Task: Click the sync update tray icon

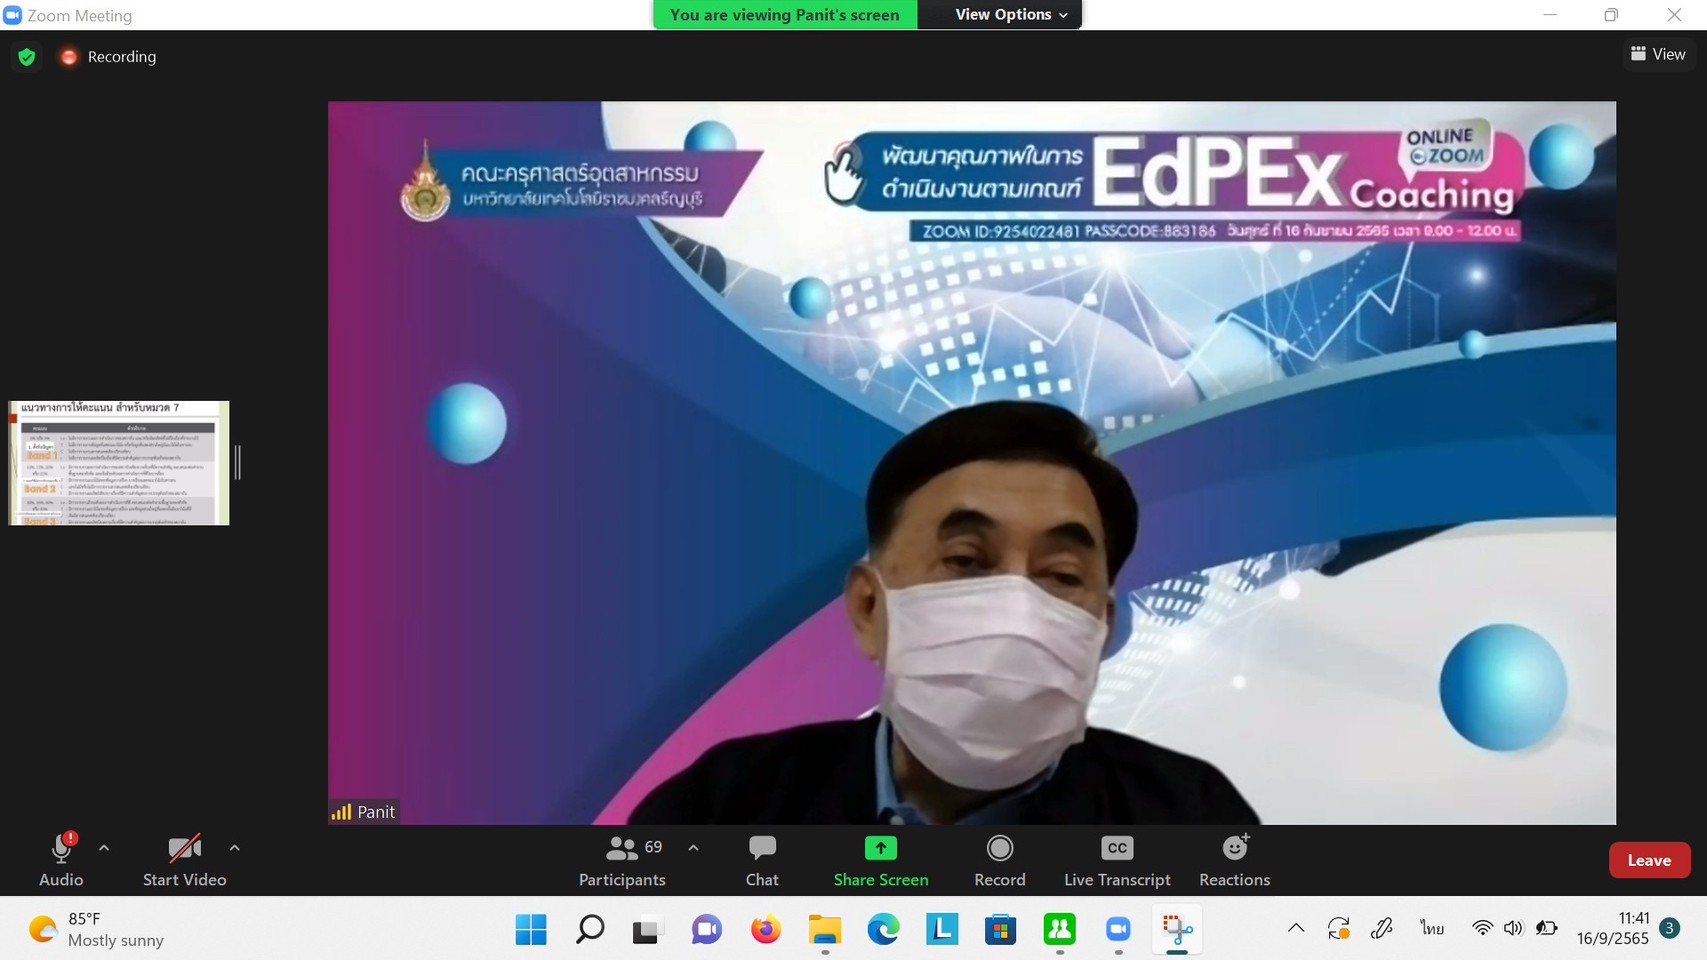Action: [x=1339, y=929]
